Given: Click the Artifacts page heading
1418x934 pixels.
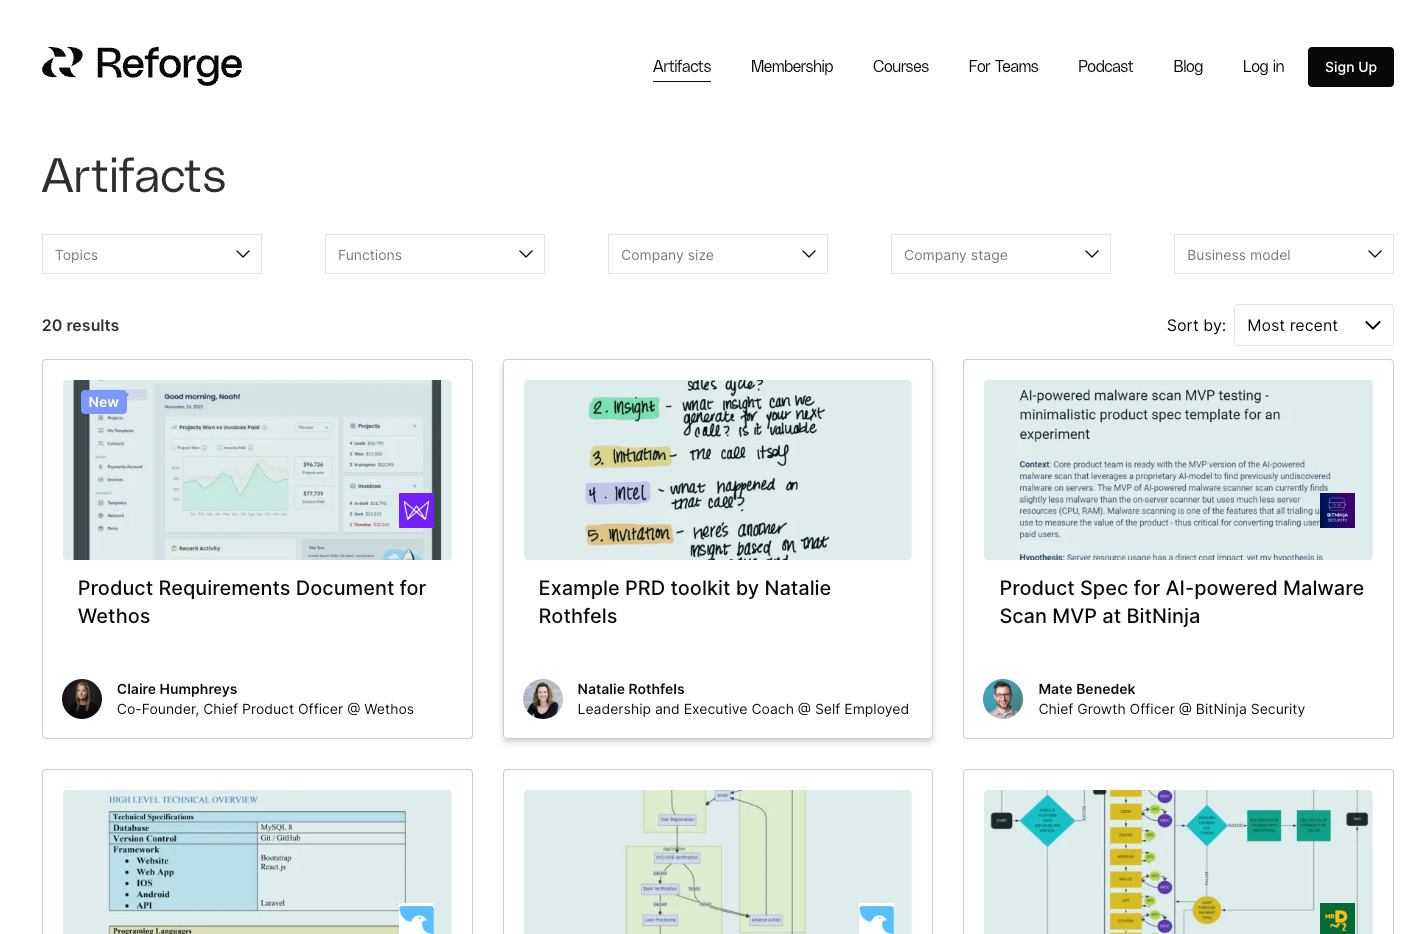Looking at the screenshot, I should (134, 176).
